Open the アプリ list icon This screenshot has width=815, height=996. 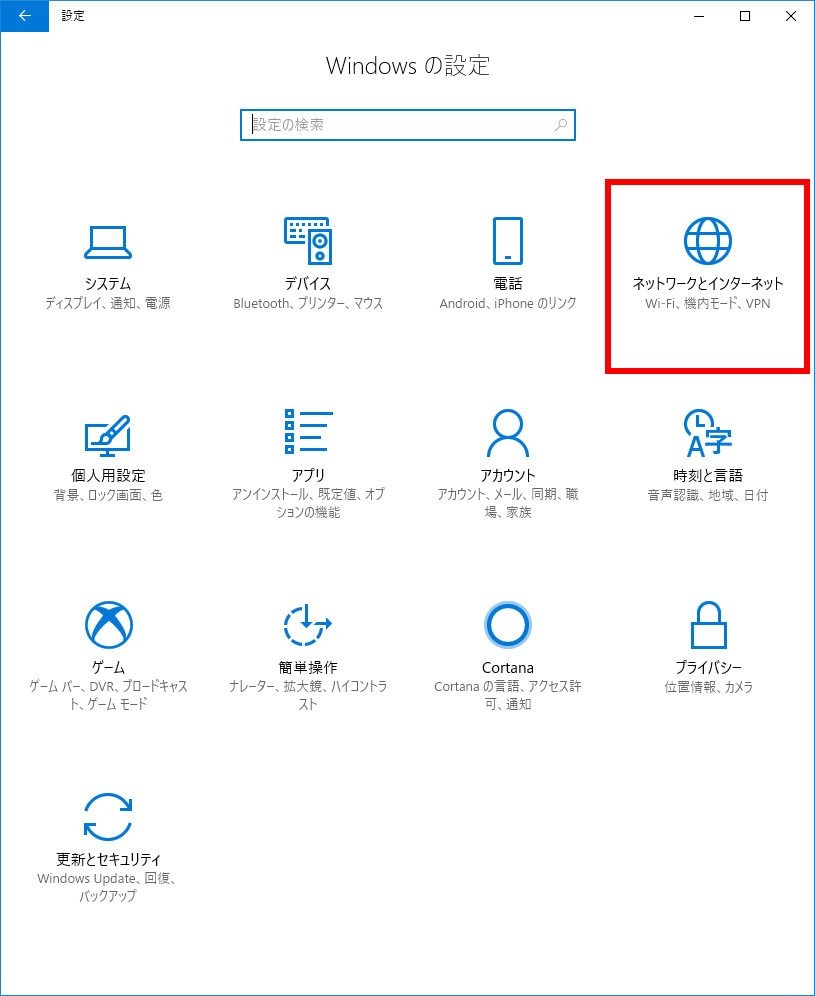click(308, 432)
